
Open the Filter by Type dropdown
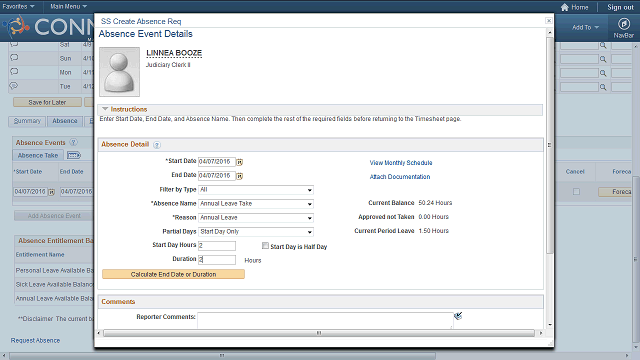click(256, 190)
